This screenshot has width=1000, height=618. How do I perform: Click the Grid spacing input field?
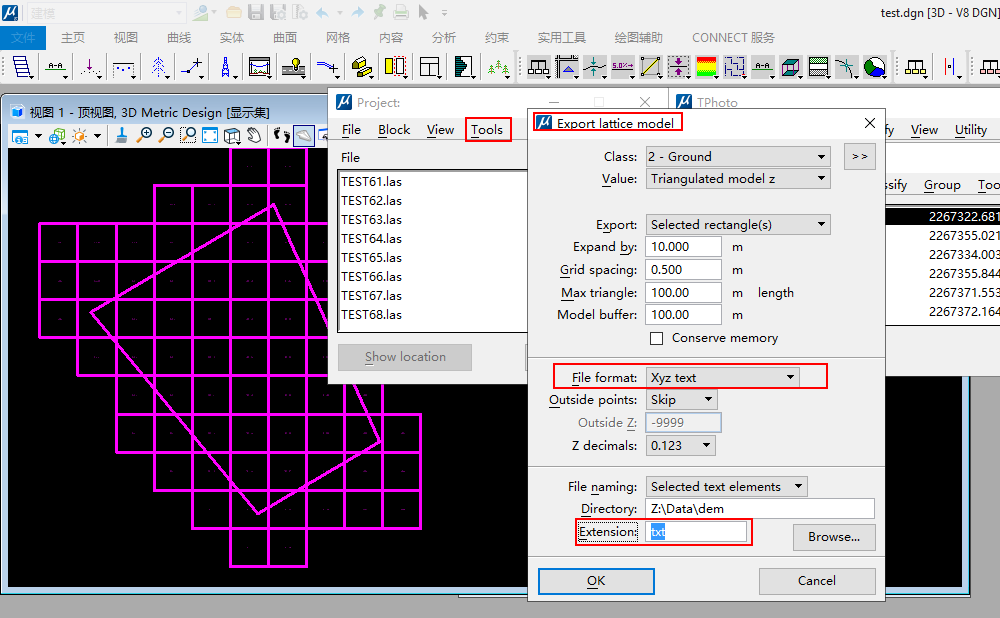(x=683, y=270)
